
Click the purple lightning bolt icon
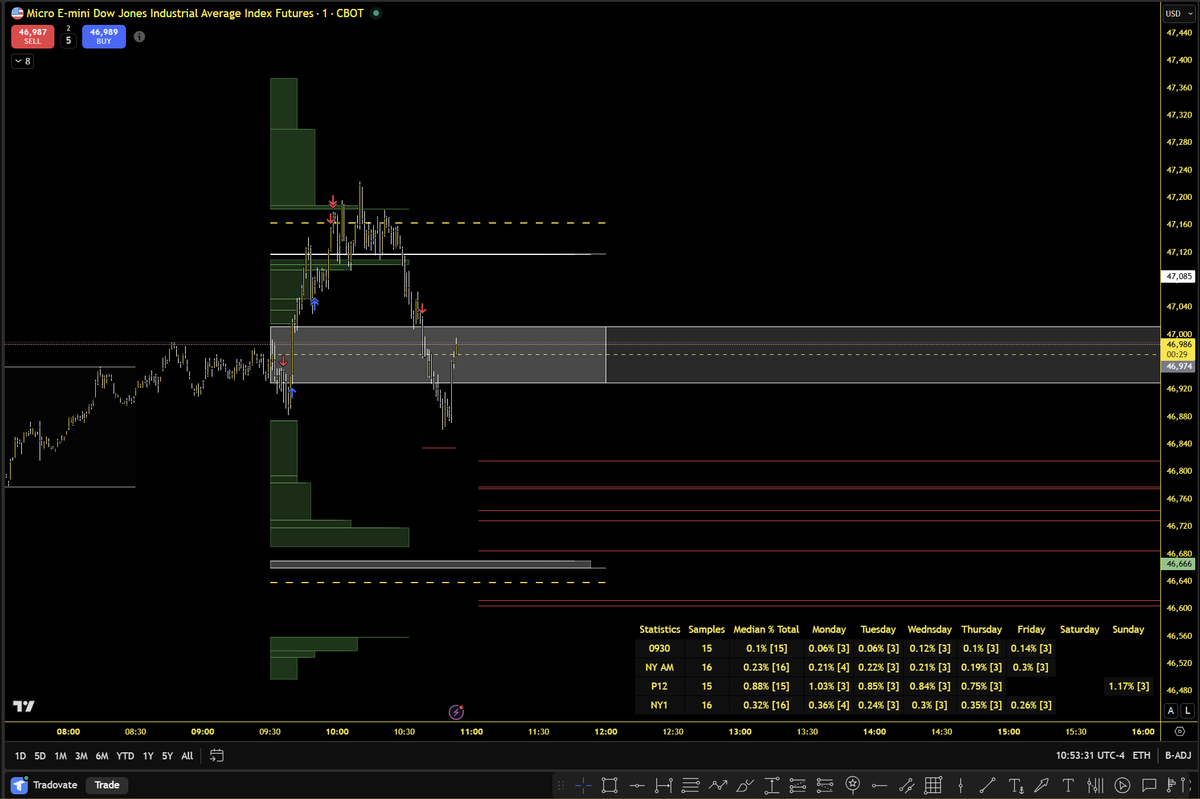456,712
